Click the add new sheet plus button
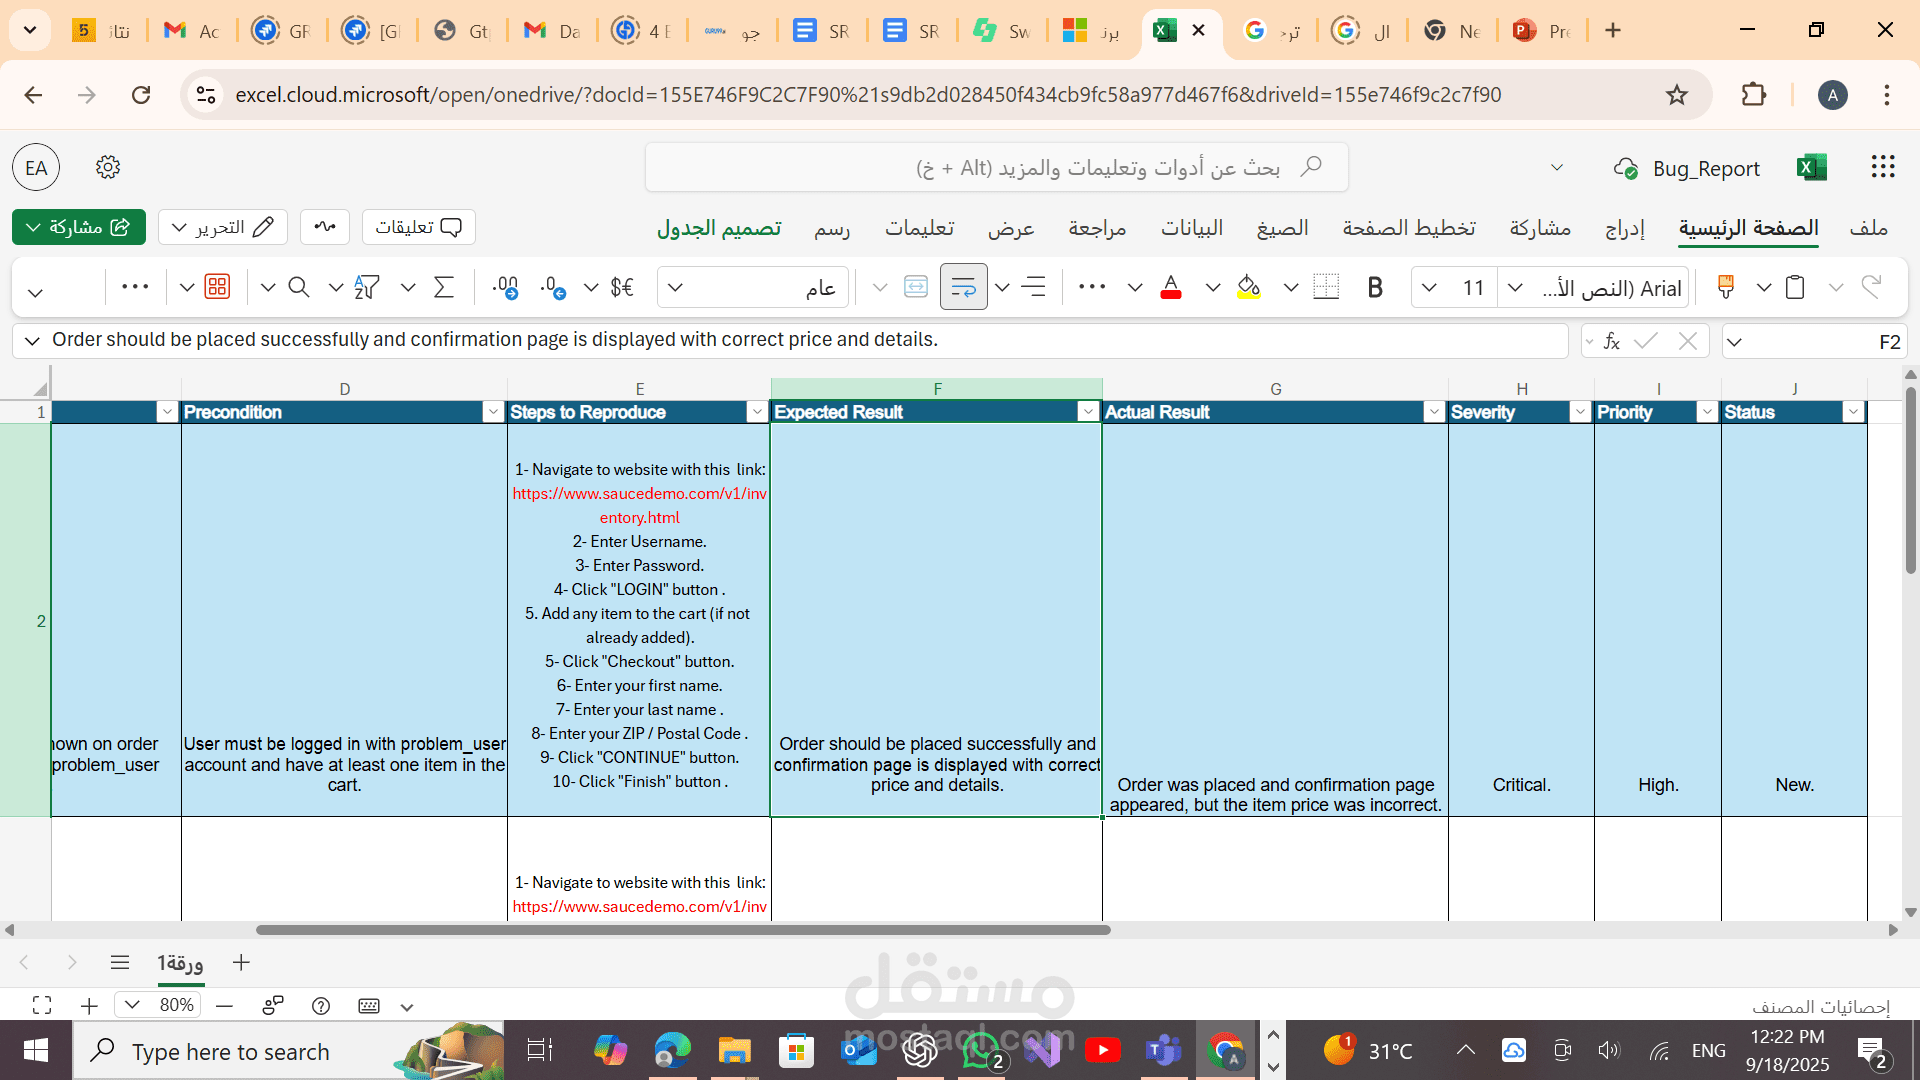1920x1080 pixels. 241,963
